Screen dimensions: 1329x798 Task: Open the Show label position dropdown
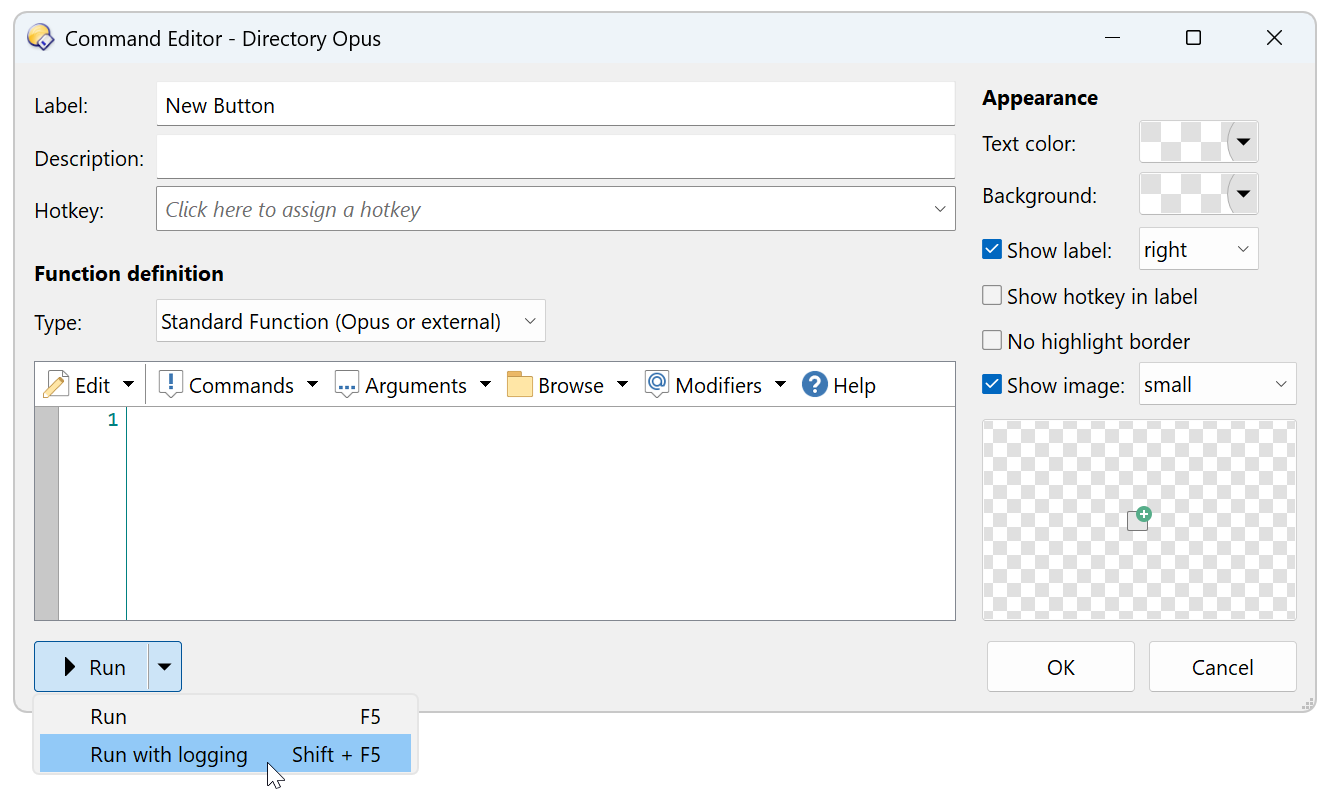[x=1199, y=249]
